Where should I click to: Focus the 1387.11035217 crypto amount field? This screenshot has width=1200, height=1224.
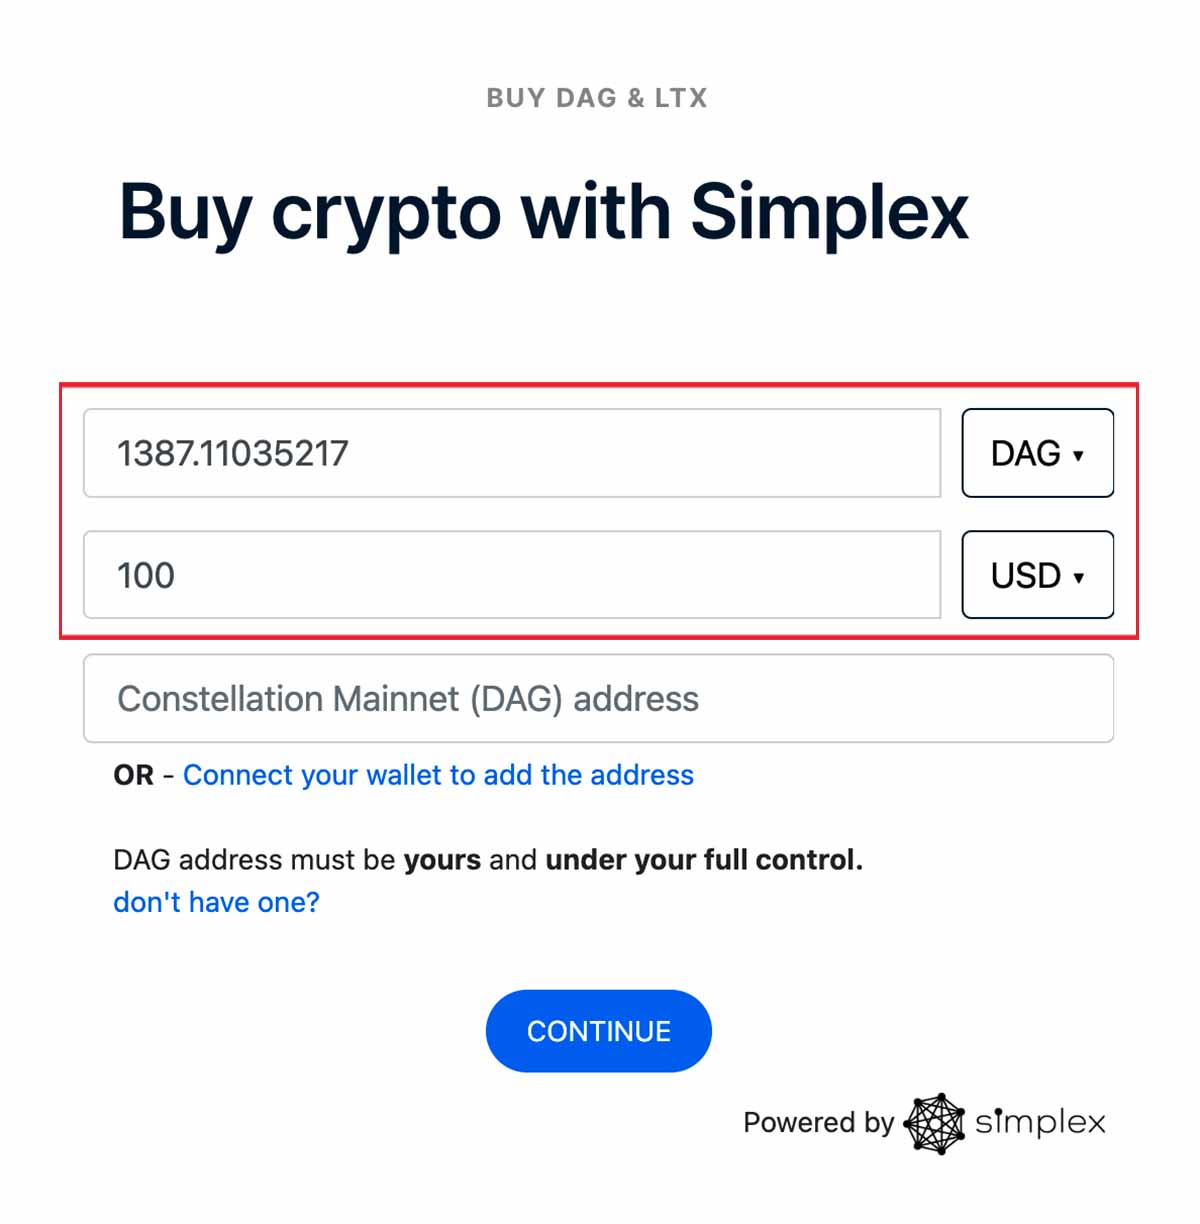(511, 453)
